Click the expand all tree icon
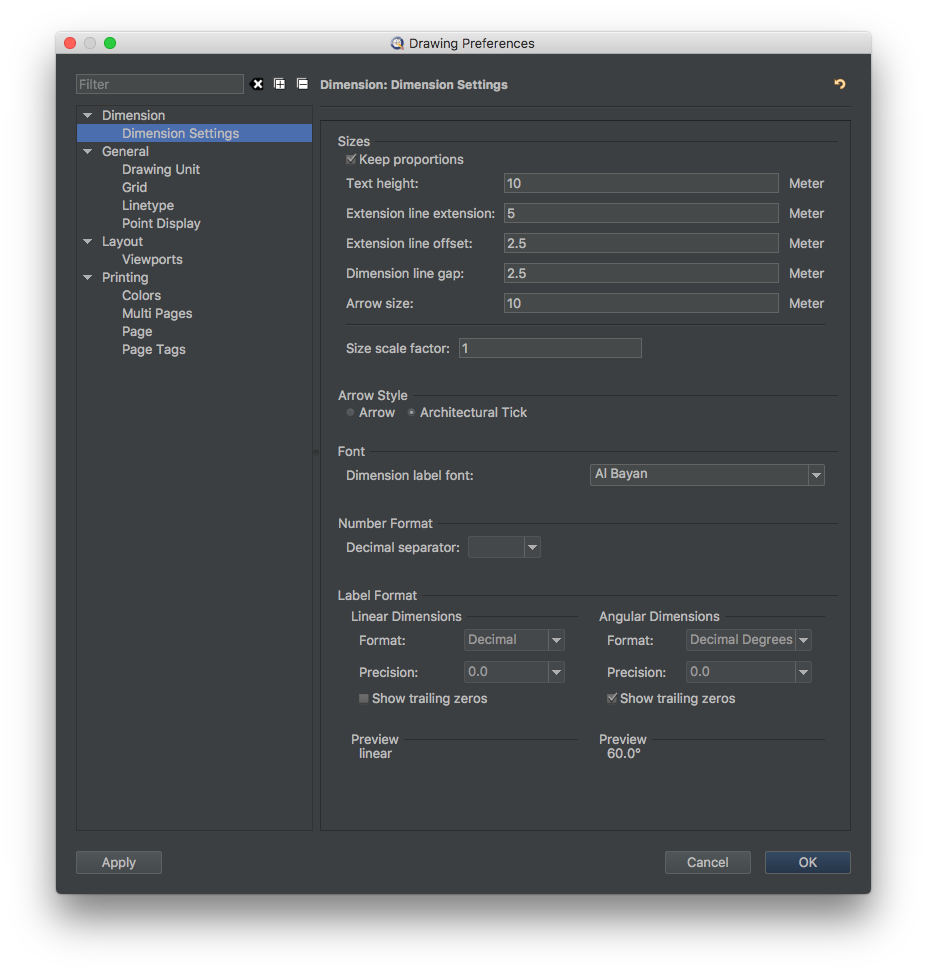 point(280,84)
